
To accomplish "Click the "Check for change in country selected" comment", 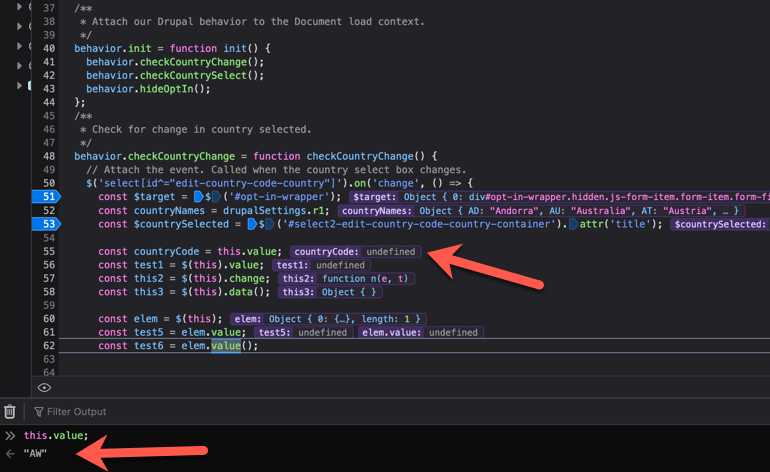I will click(195, 129).
